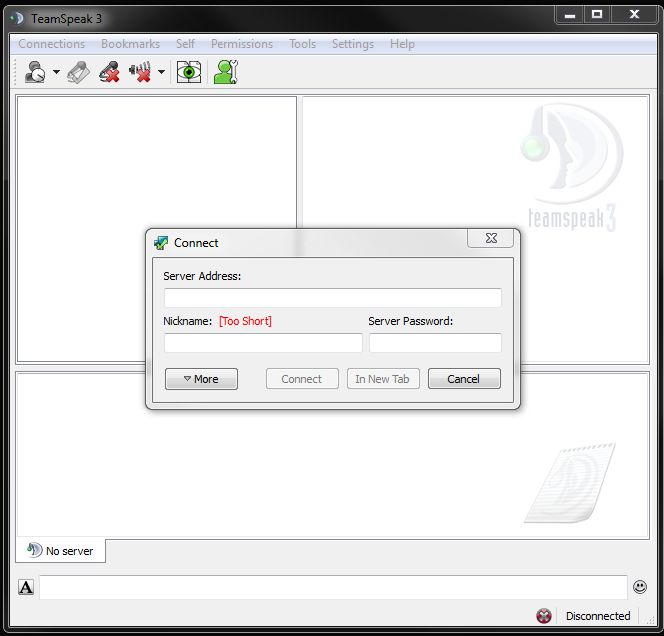Open the smiley emoticon picker
The image size is (664, 636).
pyautogui.click(x=640, y=587)
